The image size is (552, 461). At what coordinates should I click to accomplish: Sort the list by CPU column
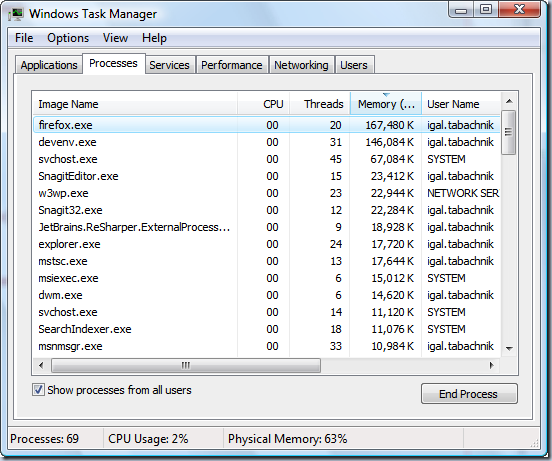click(x=264, y=104)
